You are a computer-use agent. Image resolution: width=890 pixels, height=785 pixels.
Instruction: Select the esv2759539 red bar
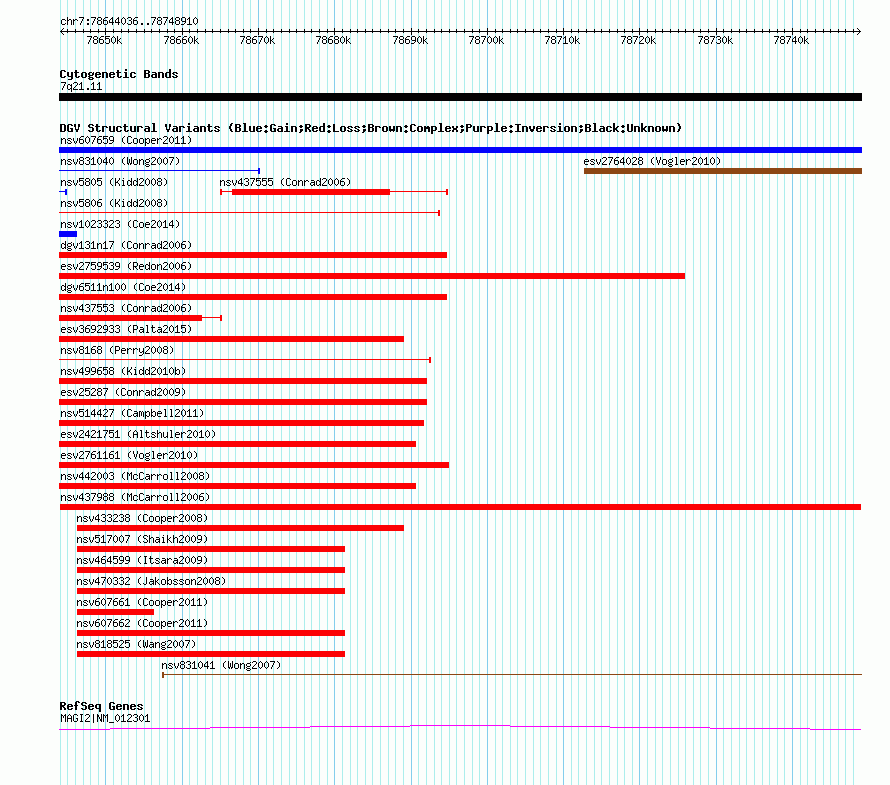click(372, 276)
